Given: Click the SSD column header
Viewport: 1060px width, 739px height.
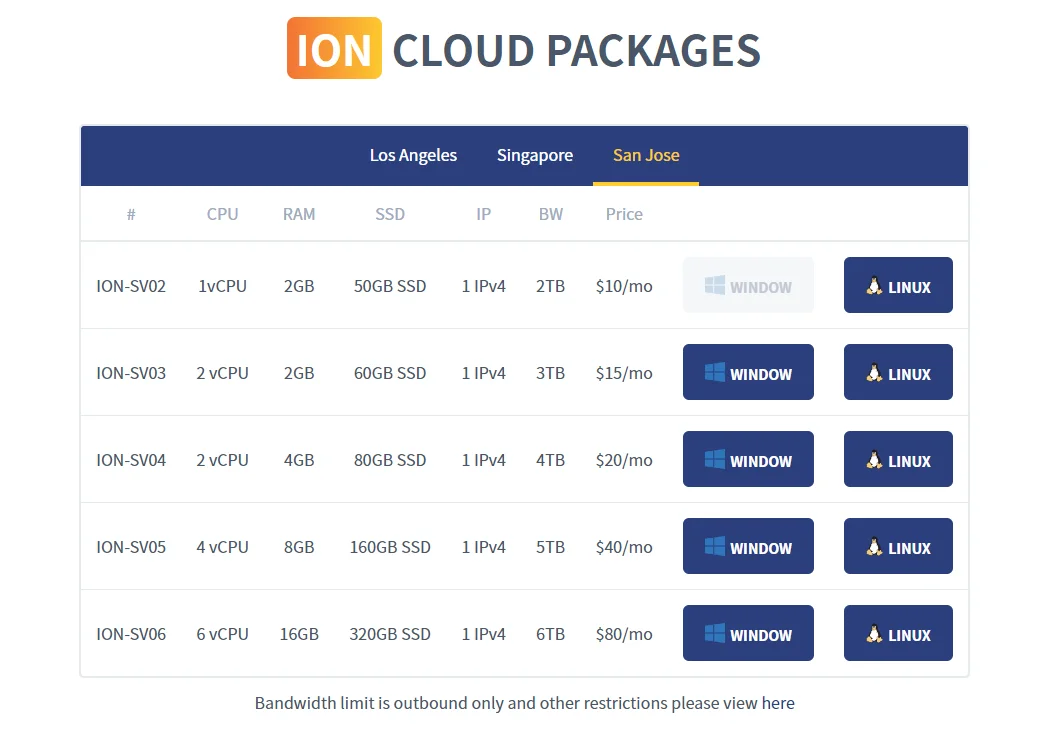Looking at the screenshot, I should (390, 214).
